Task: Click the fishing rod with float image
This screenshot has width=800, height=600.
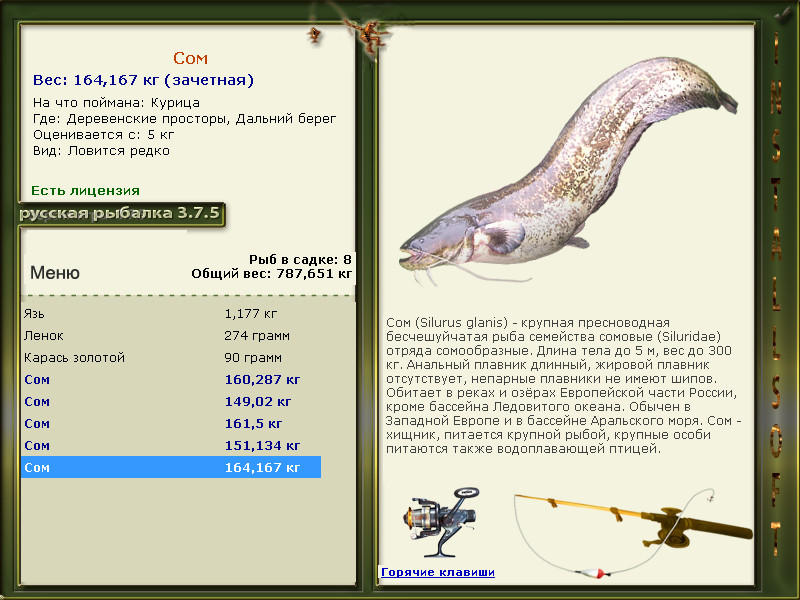Action: (633, 533)
